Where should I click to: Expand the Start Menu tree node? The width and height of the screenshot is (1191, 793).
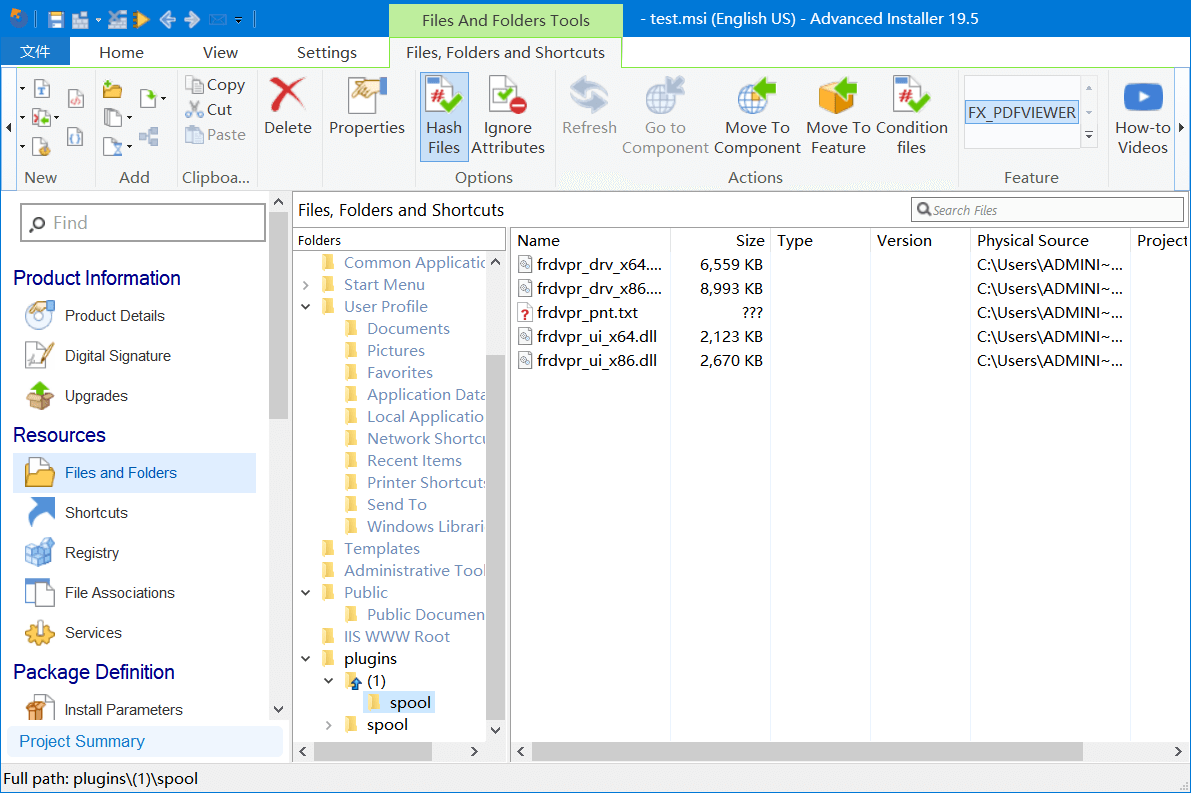pos(305,284)
